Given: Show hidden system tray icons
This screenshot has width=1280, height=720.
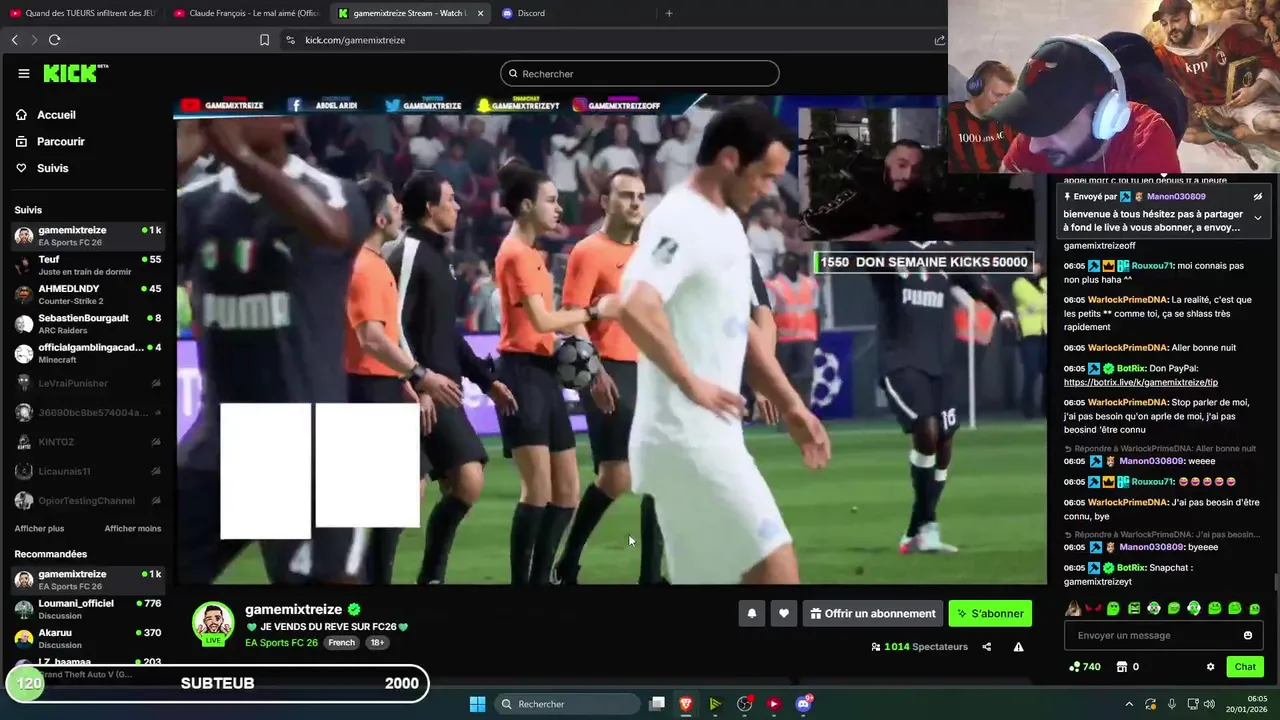Looking at the screenshot, I should (x=1129, y=704).
